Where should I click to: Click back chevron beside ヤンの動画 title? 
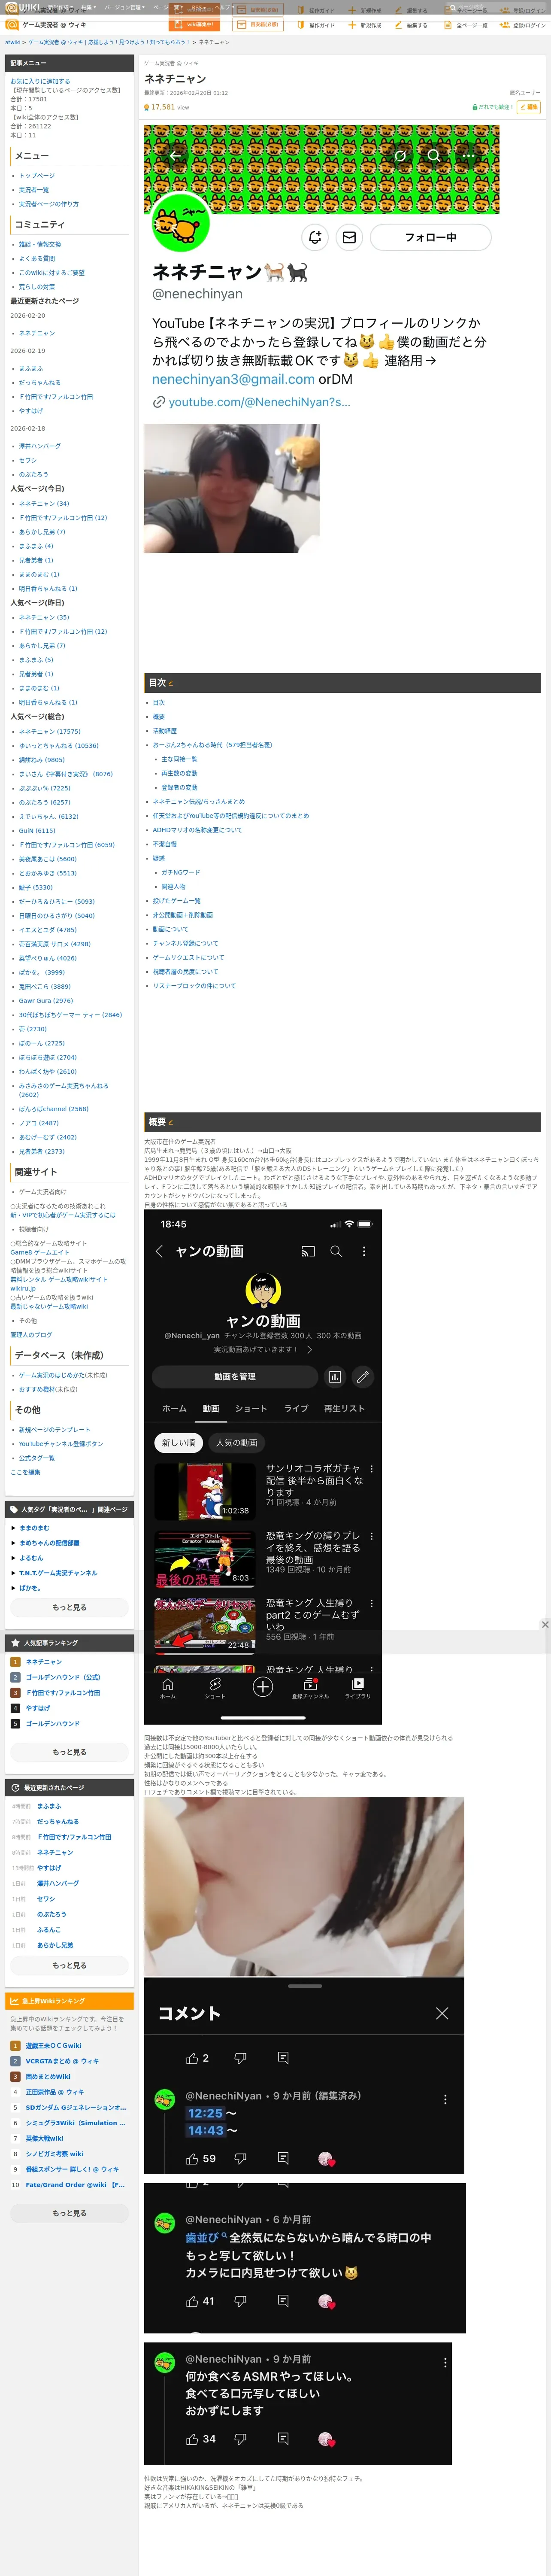(x=159, y=1251)
